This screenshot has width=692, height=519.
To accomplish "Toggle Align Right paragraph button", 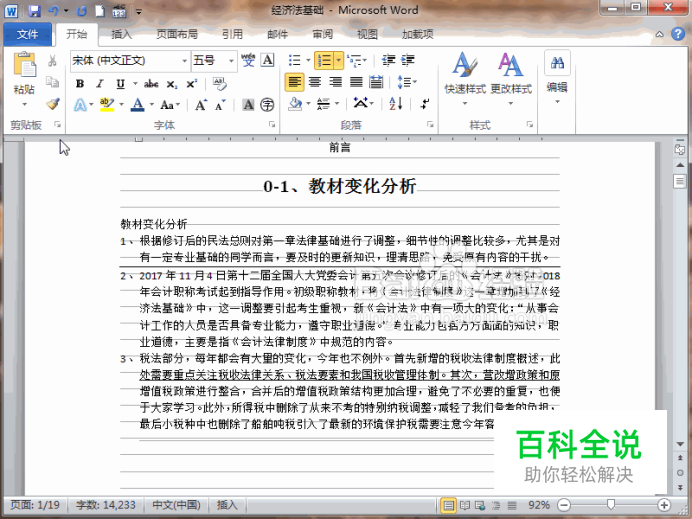I will pos(335,82).
